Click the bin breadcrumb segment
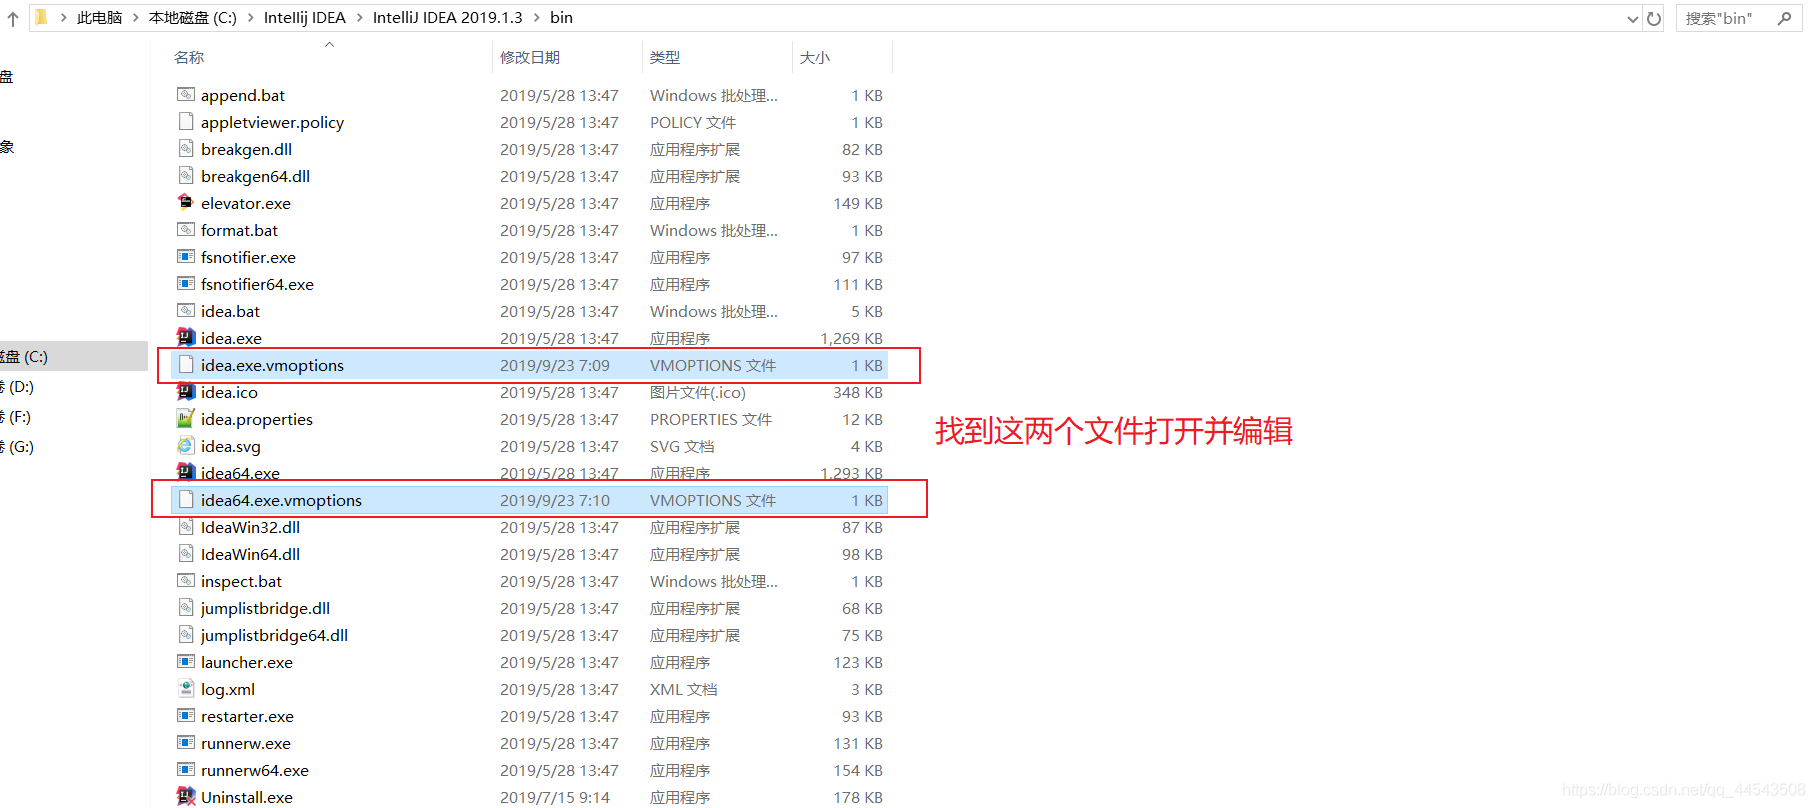1815x808 pixels. click(x=561, y=18)
